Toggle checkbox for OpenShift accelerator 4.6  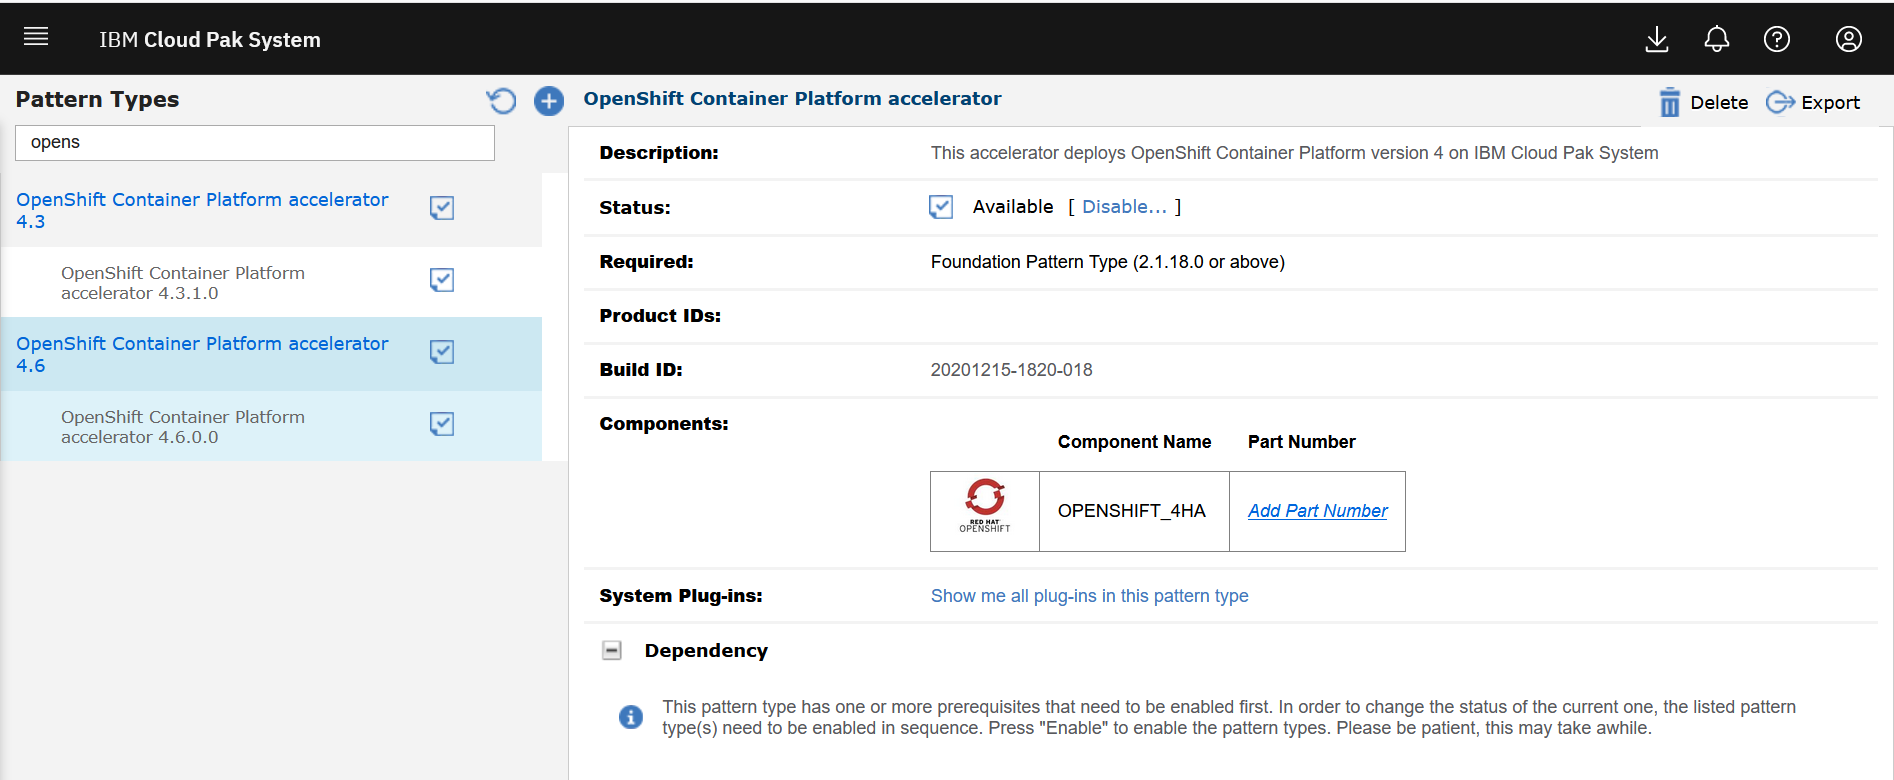[442, 352]
